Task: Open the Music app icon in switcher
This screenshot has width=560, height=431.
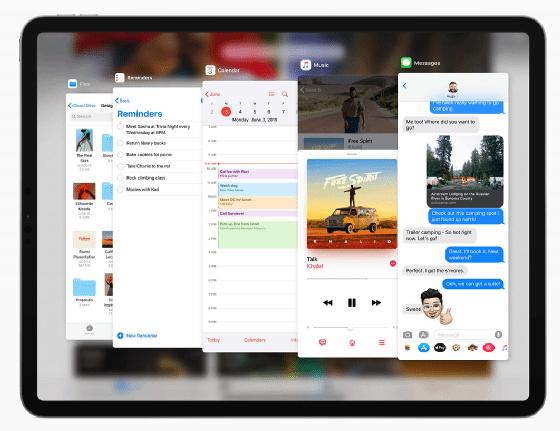Action: pos(305,65)
